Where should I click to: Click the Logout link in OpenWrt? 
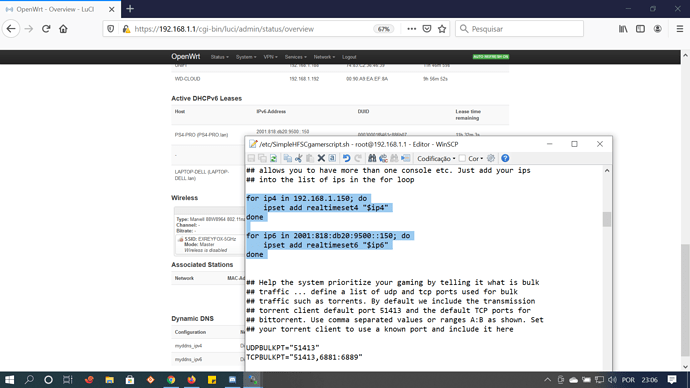[349, 57]
